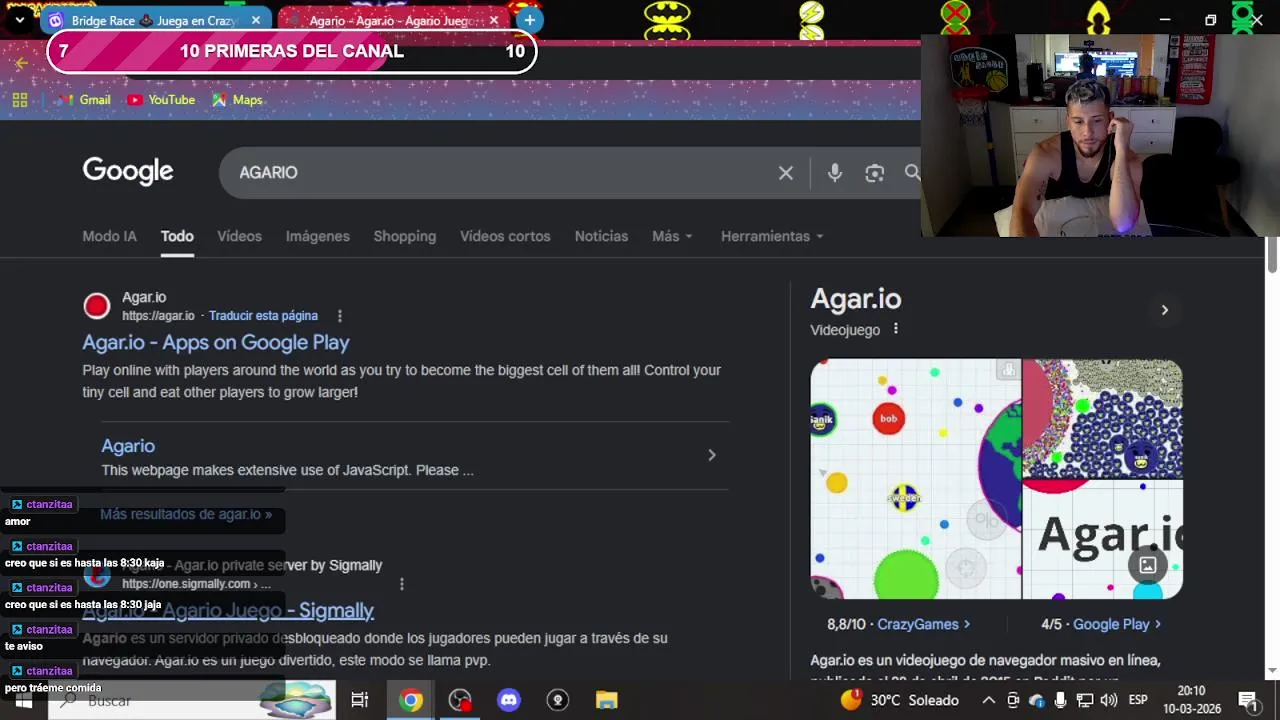Viewport: 1280px width, 720px height.
Task: Open File Explorer from the taskbar
Action: pos(607,700)
